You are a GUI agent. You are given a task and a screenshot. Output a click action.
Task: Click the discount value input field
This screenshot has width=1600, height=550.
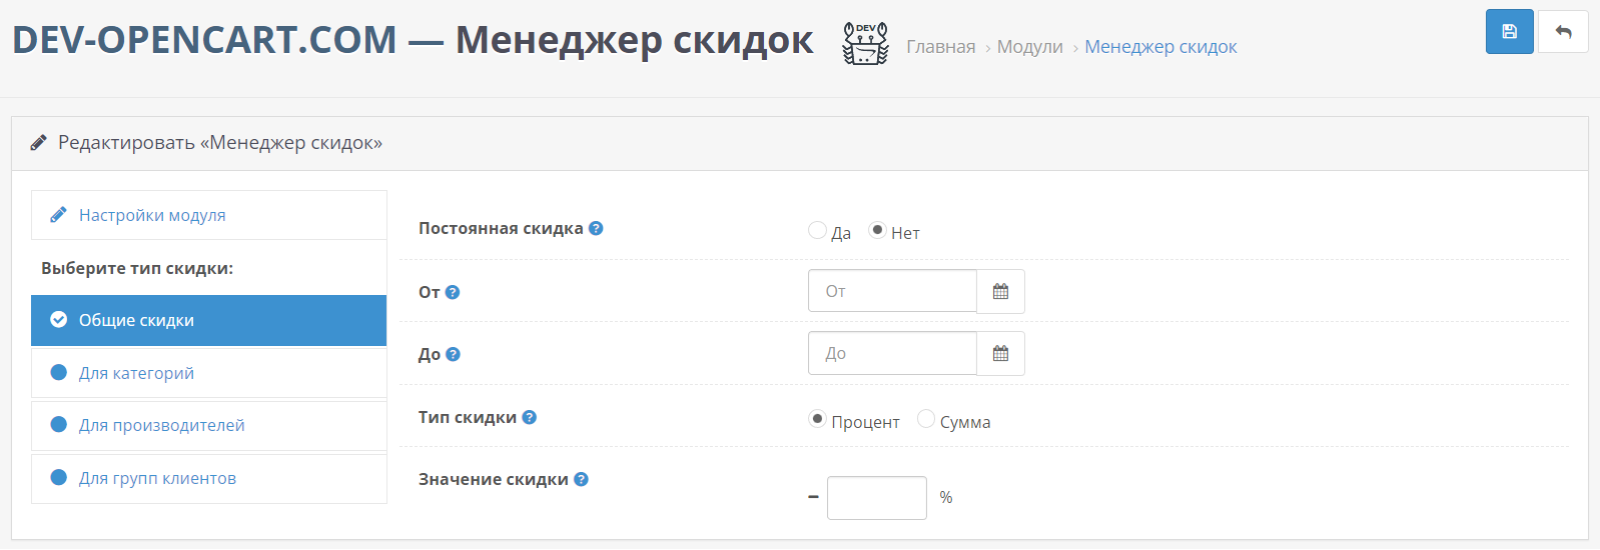tap(877, 498)
